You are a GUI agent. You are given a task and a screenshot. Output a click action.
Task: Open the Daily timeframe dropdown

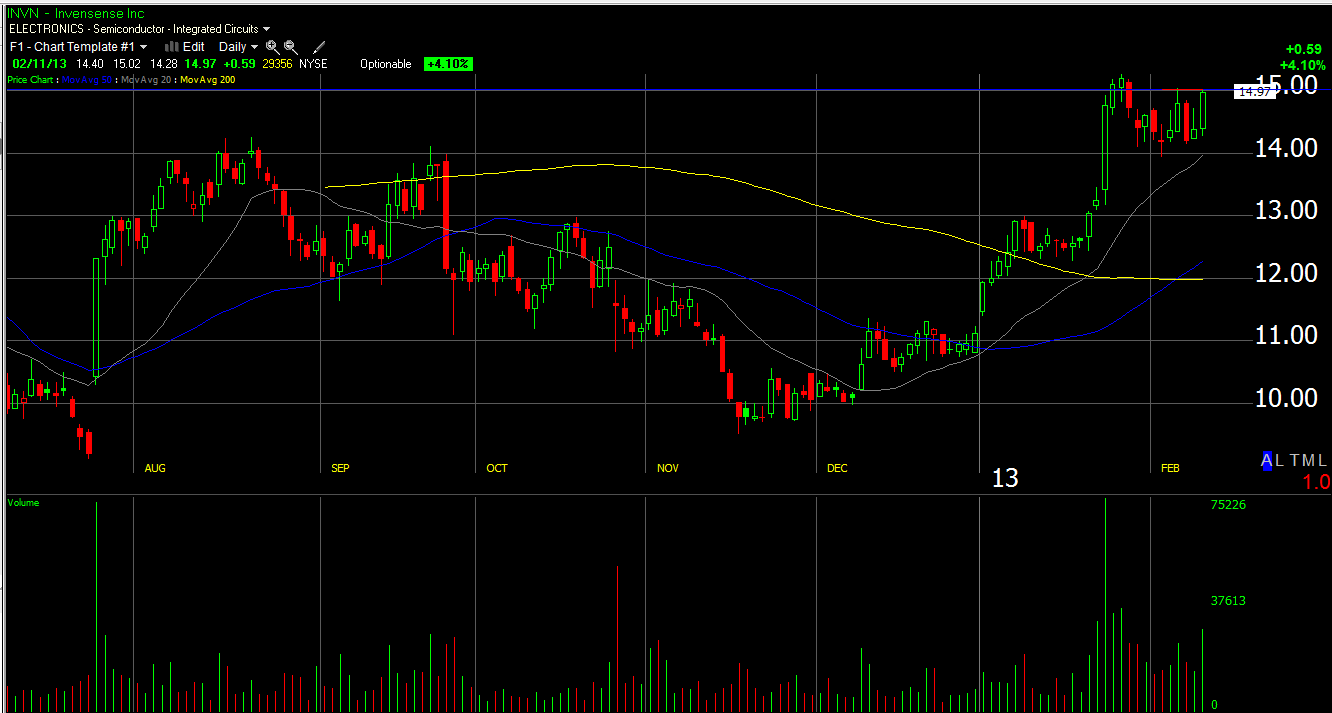pos(238,46)
